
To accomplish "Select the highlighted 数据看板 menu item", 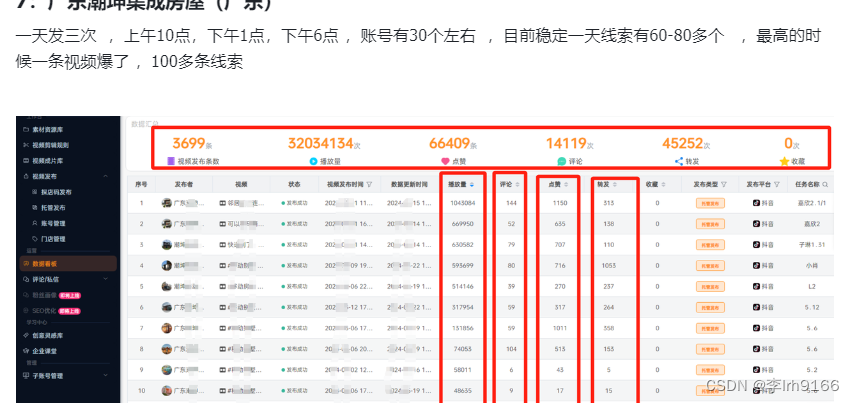I will pos(68,264).
